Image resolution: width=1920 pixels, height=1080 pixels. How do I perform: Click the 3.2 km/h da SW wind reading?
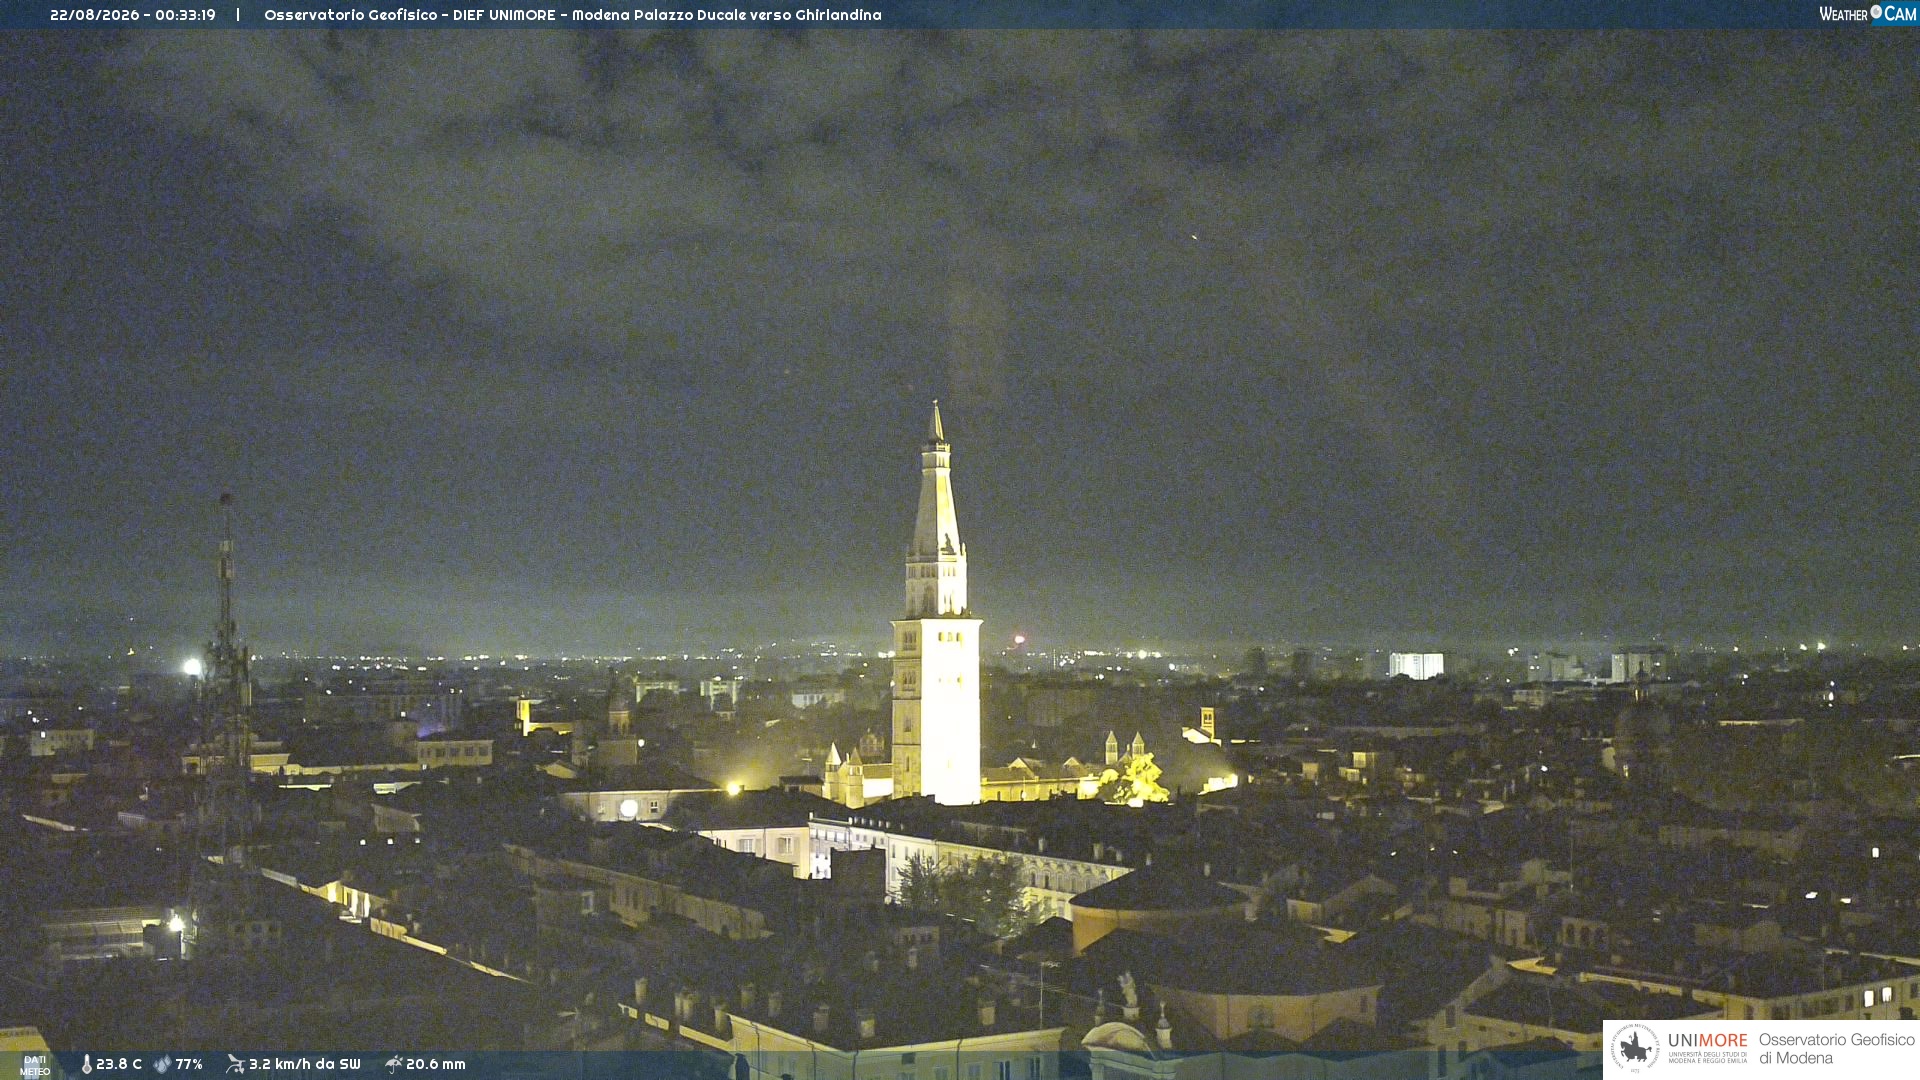pos(304,1064)
